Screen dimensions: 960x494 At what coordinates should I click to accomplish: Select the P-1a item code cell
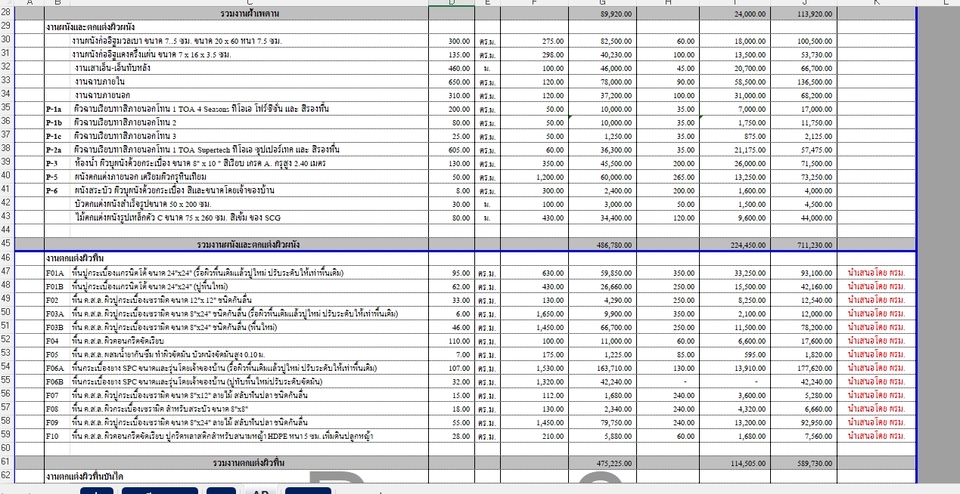pos(56,108)
